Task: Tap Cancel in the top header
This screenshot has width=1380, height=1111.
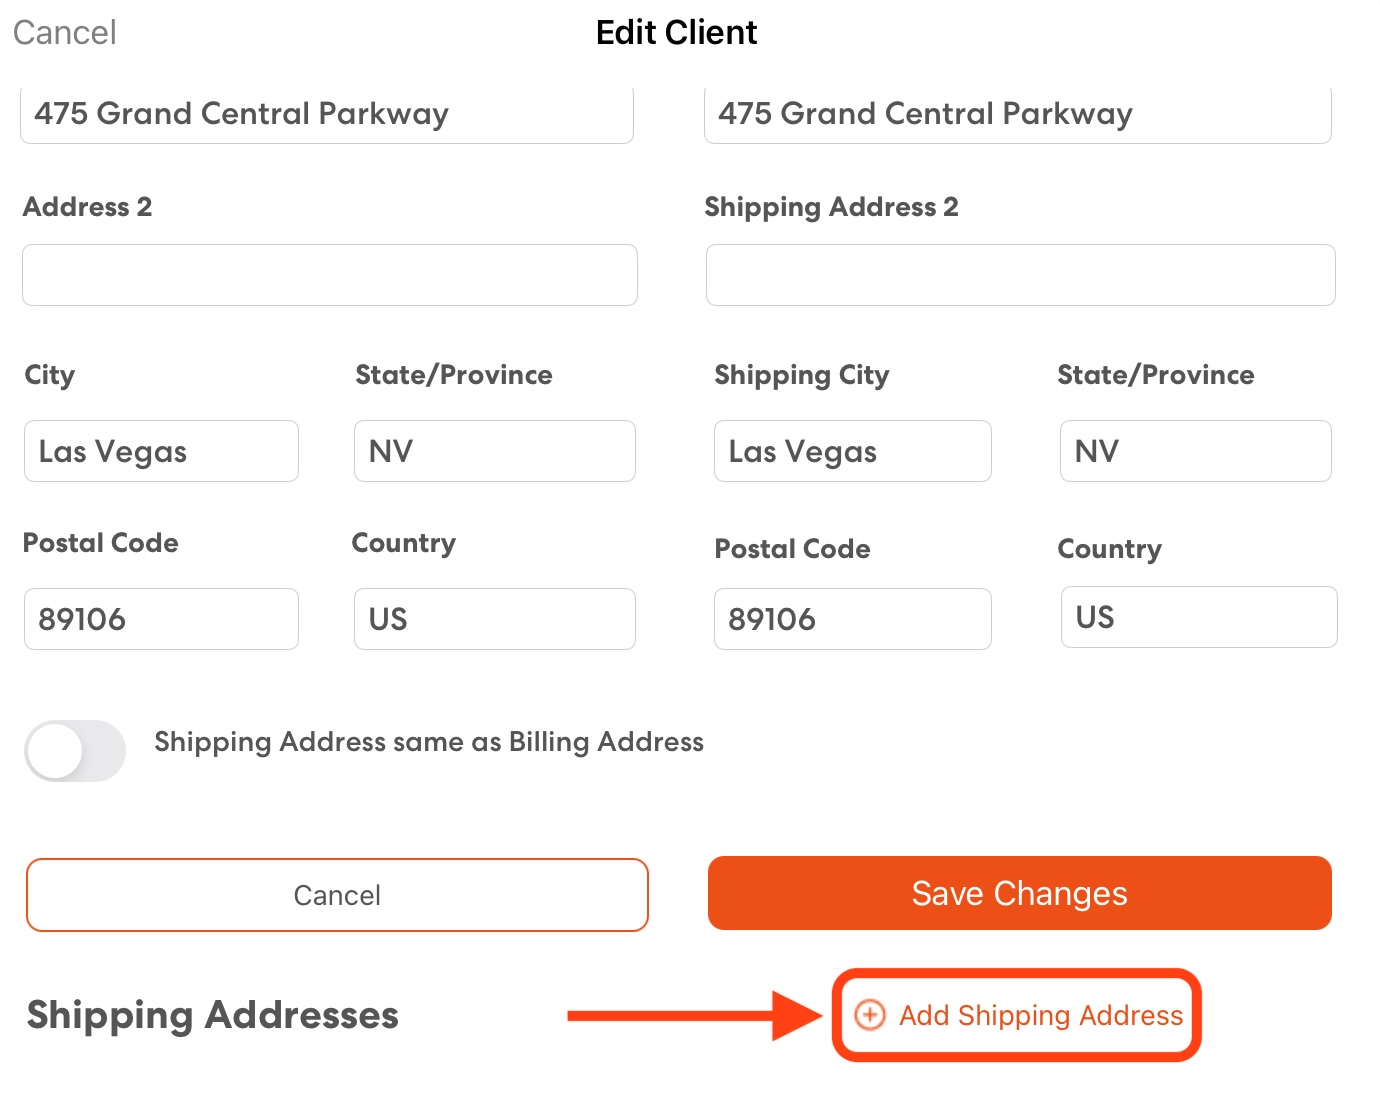Action: pos(65,32)
